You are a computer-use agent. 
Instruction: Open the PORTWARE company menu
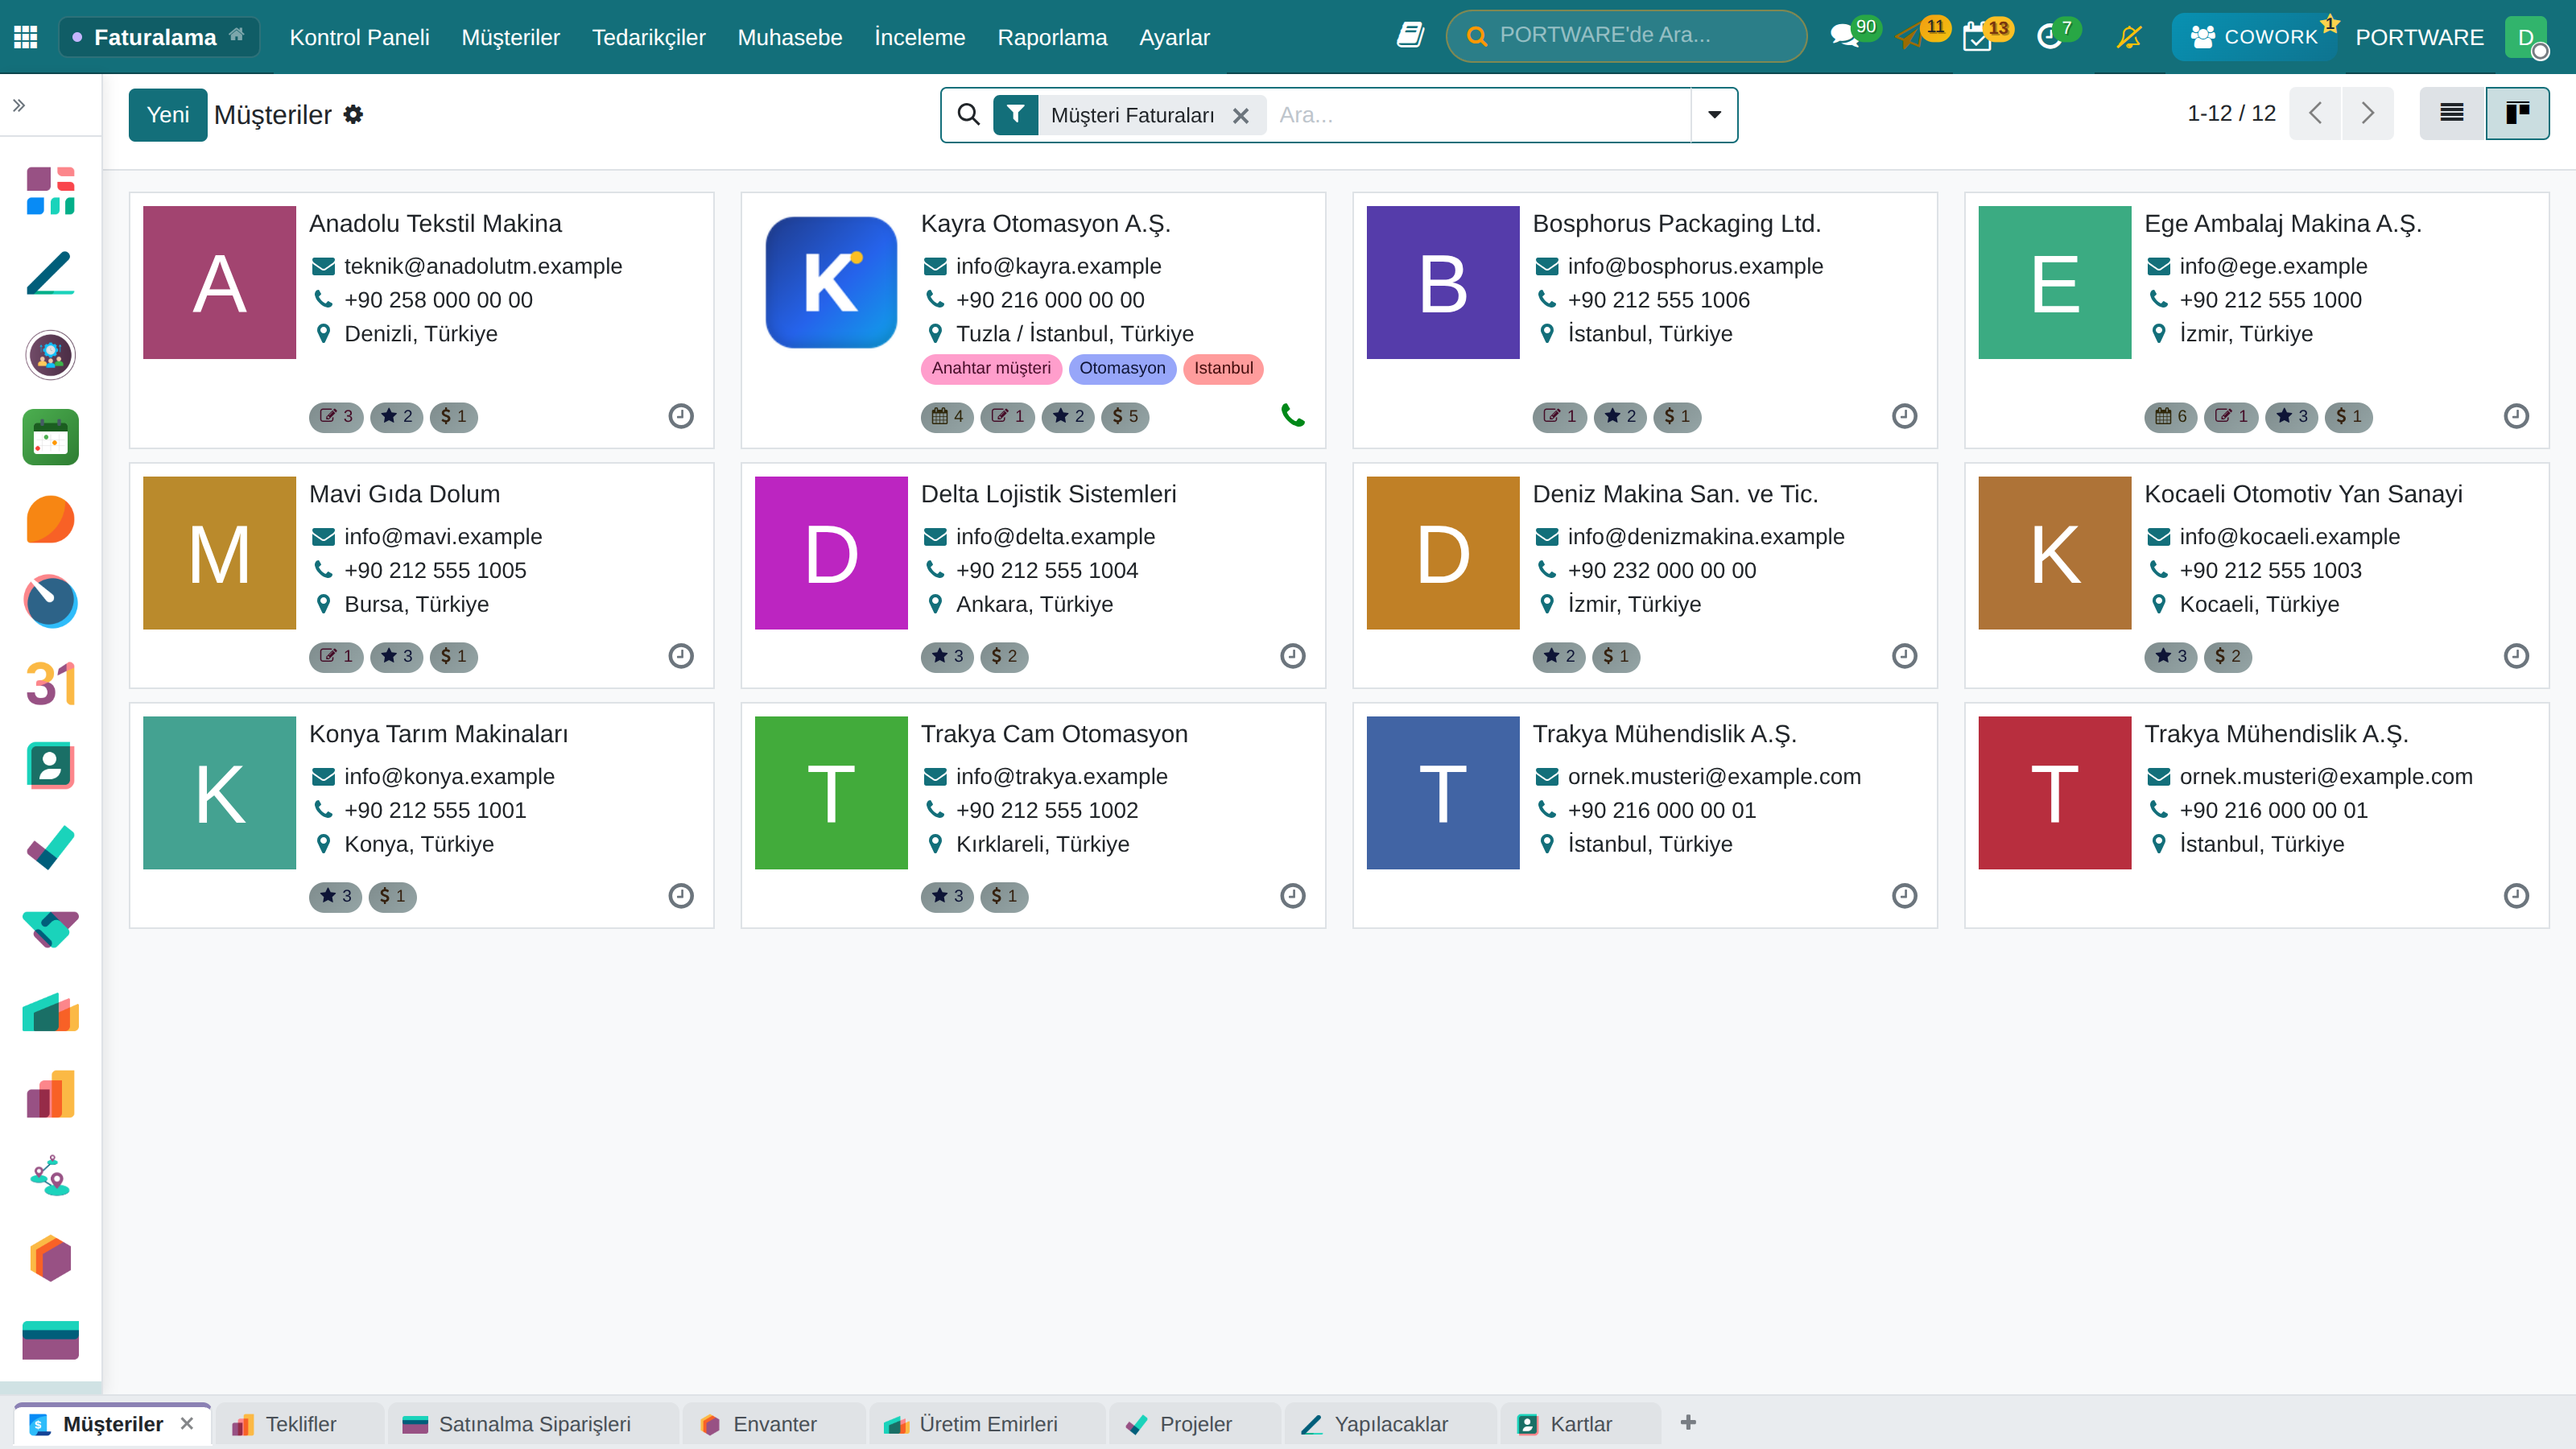[2419, 37]
